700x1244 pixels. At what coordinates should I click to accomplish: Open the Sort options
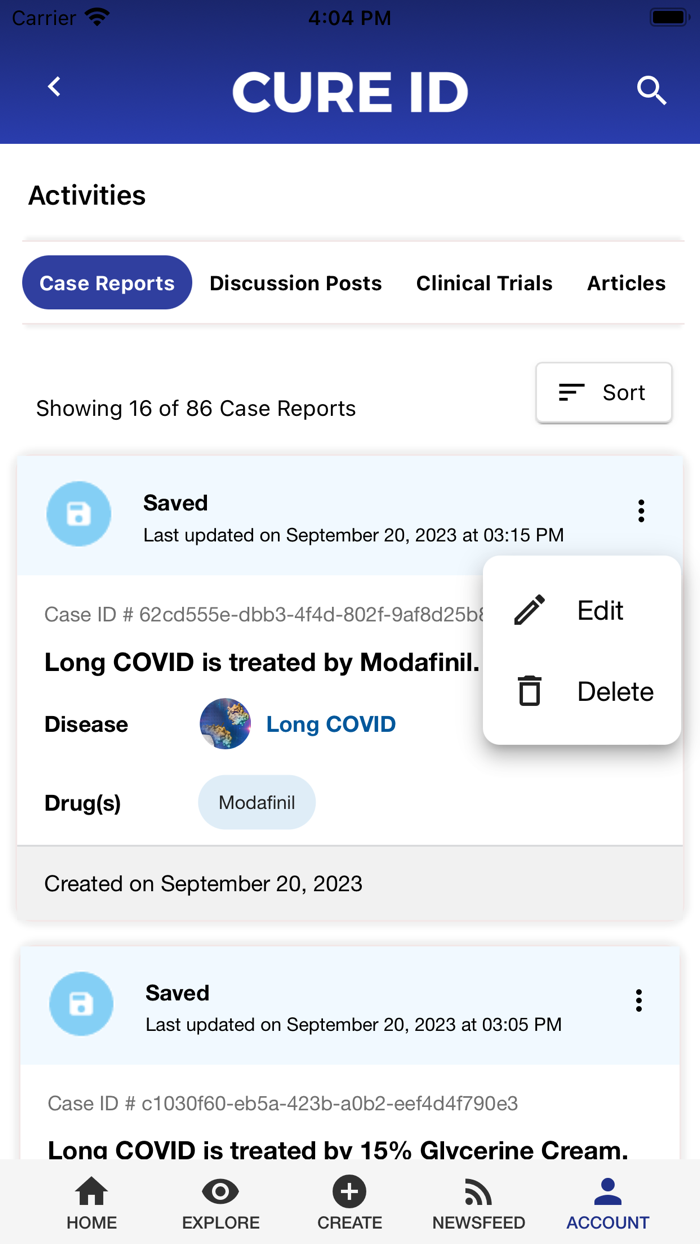click(603, 392)
